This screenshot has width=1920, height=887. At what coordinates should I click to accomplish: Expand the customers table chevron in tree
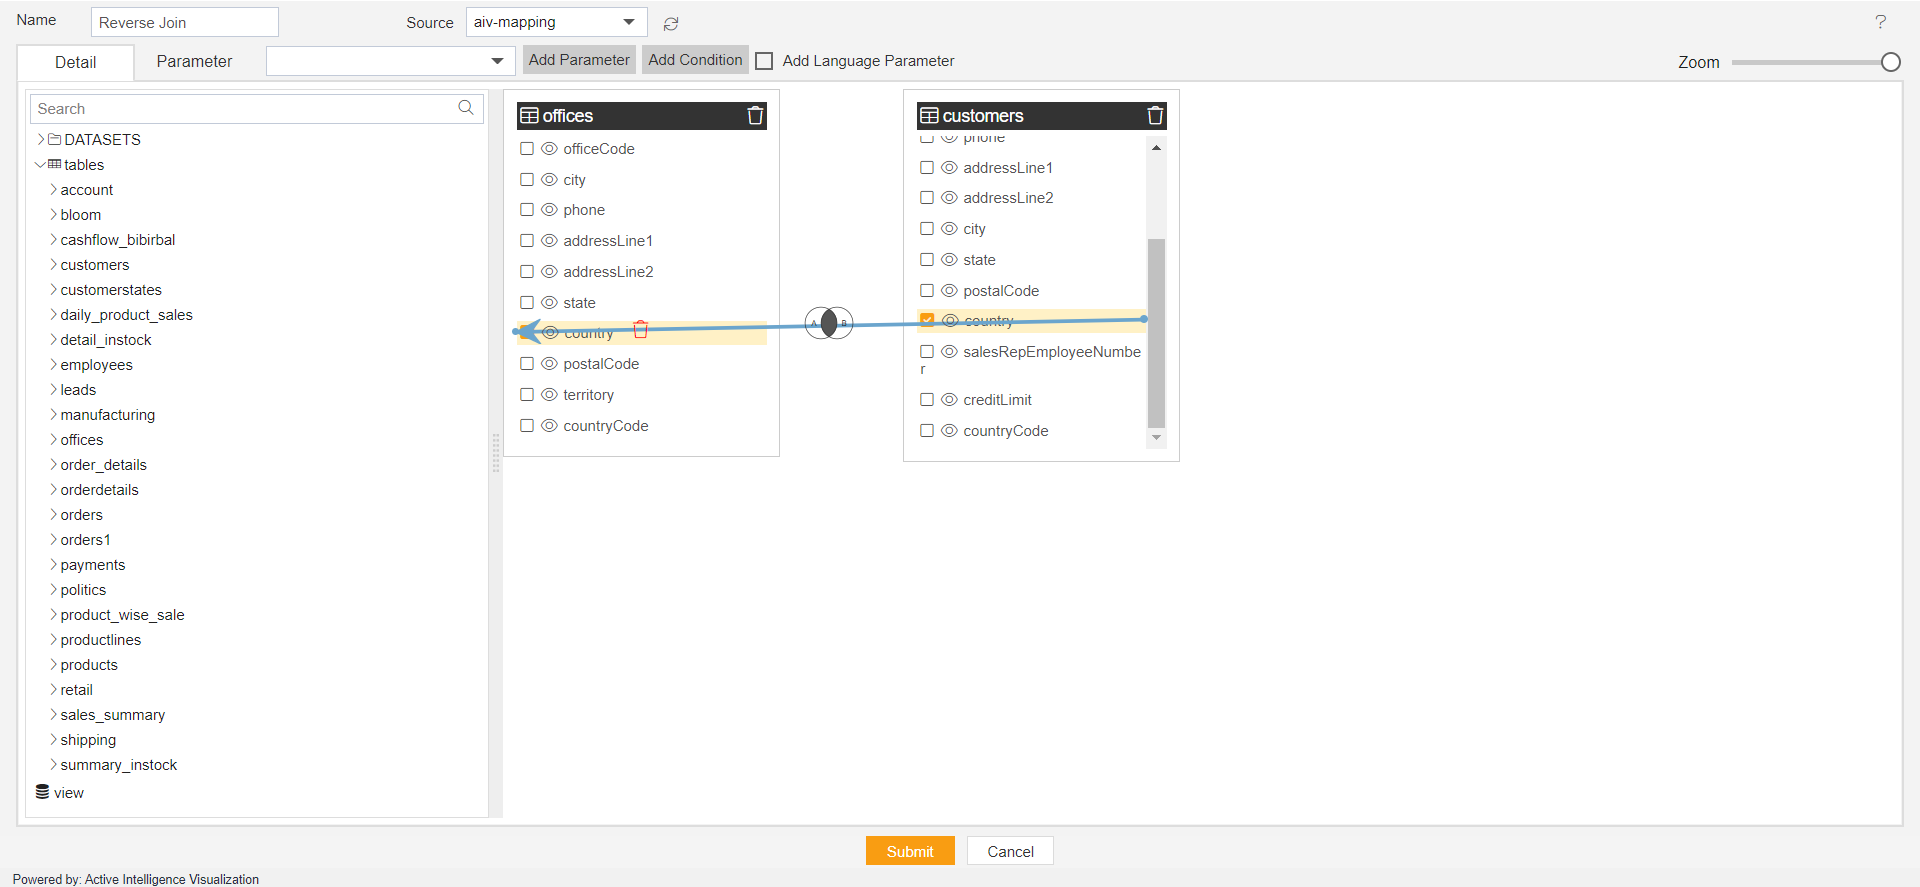coord(53,265)
